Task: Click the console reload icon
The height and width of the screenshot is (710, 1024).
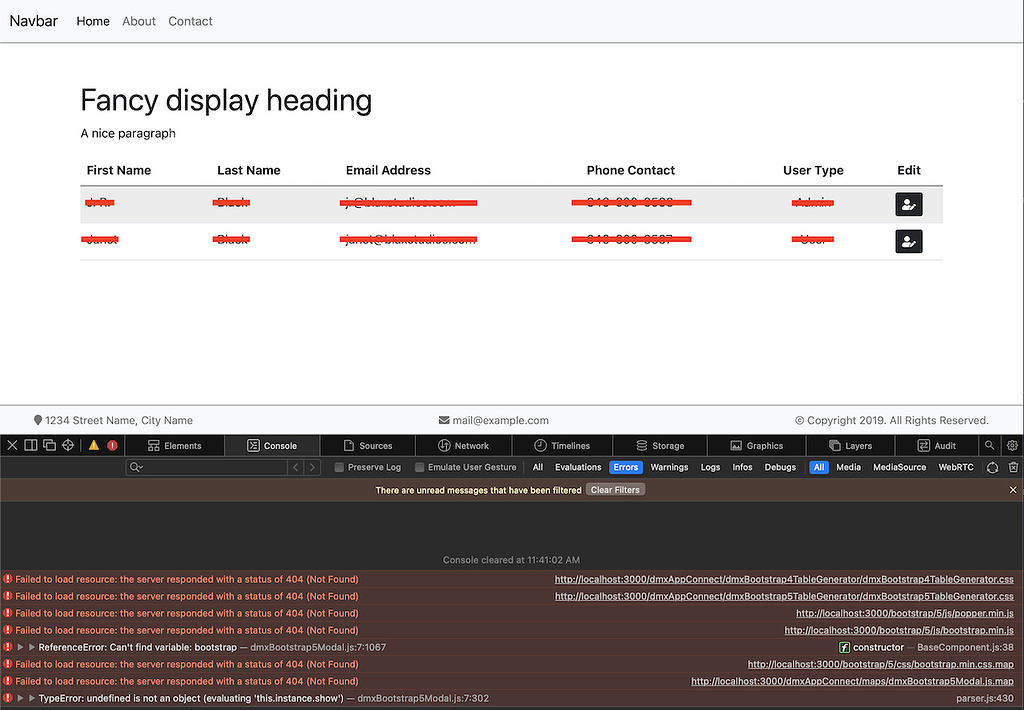Action: coord(992,467)
